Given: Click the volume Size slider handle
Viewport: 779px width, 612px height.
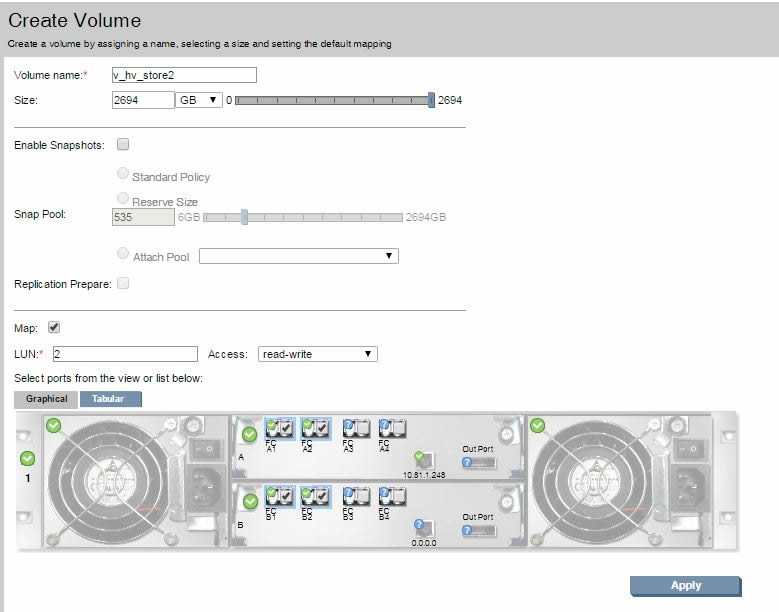Looking at the screenshot, I should click(431, 100).
